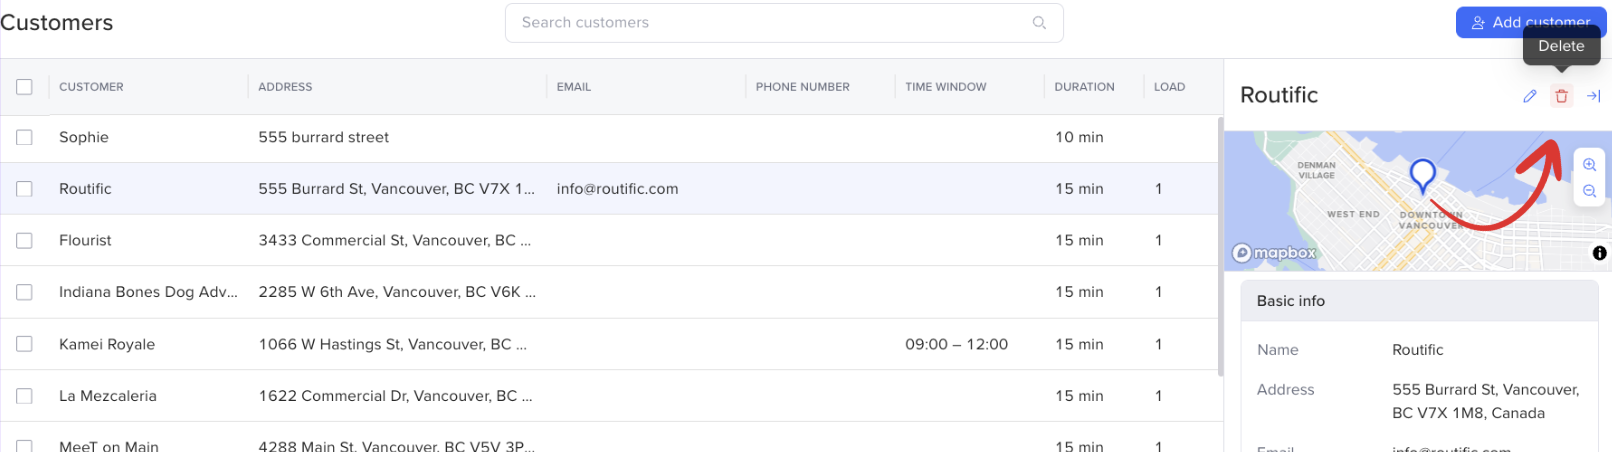1612x452 pixels.
Task: Collapse the customer details side panel
Action: pos(1594,96)
